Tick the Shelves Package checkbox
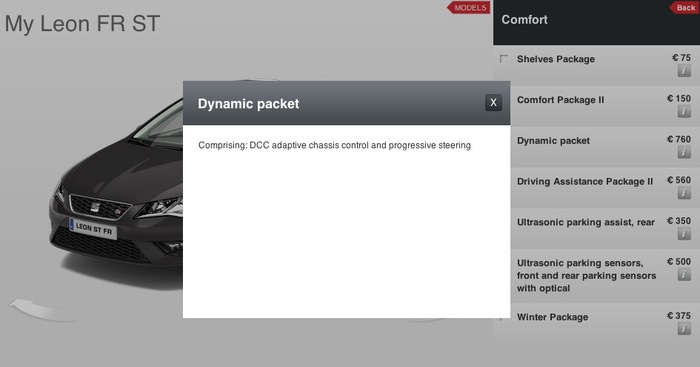The width and height of the screenshot is (700, 367). (504, 59)
